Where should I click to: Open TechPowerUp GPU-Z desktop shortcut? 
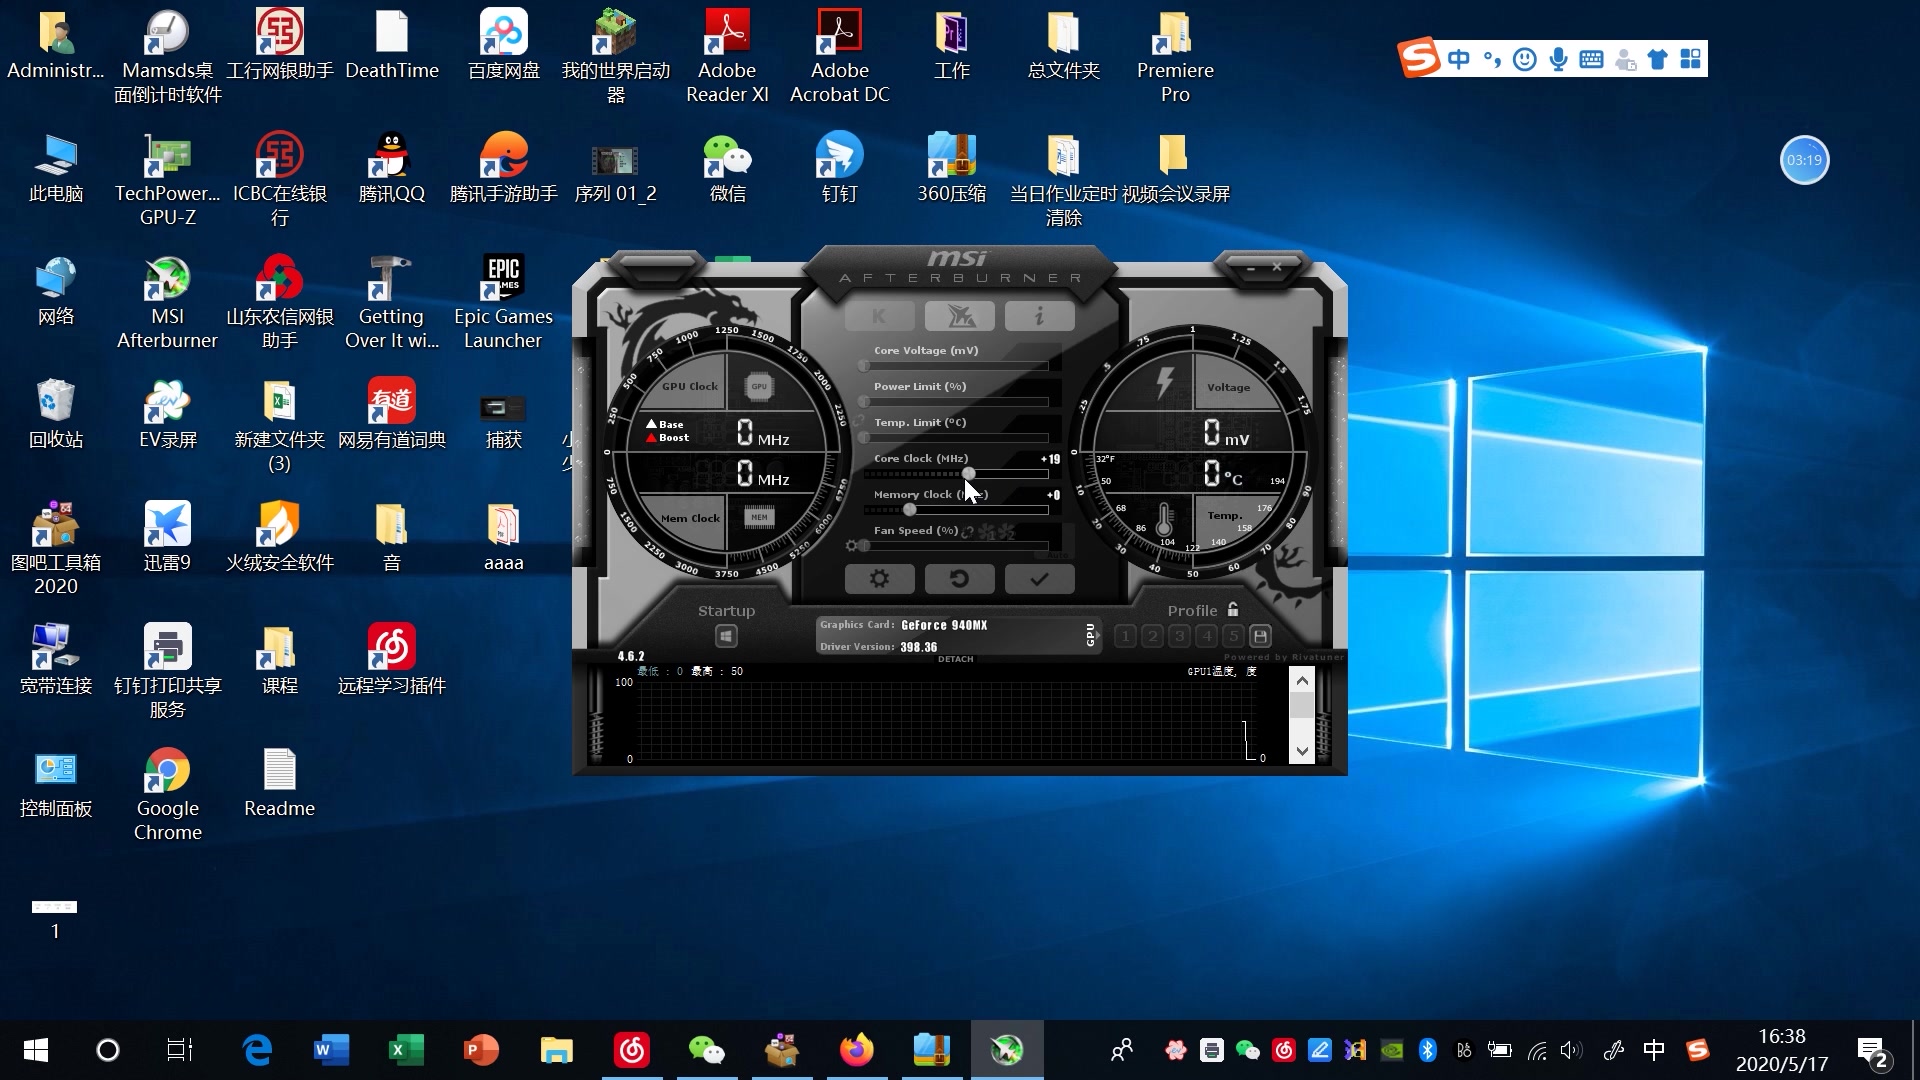click(x=167, y=181)
